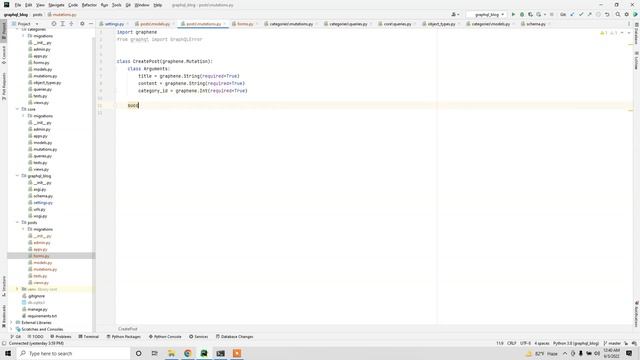Expand the venv library root folder

click(18, 289)
